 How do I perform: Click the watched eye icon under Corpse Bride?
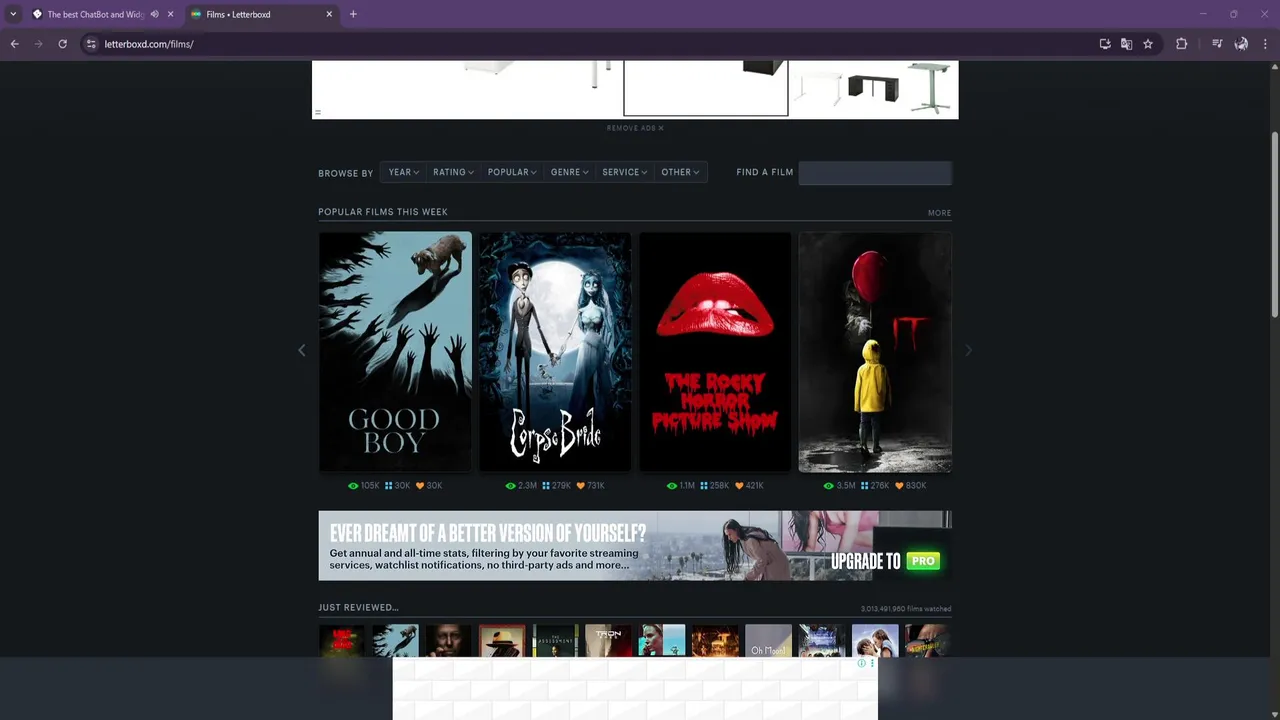pos(510,486)
